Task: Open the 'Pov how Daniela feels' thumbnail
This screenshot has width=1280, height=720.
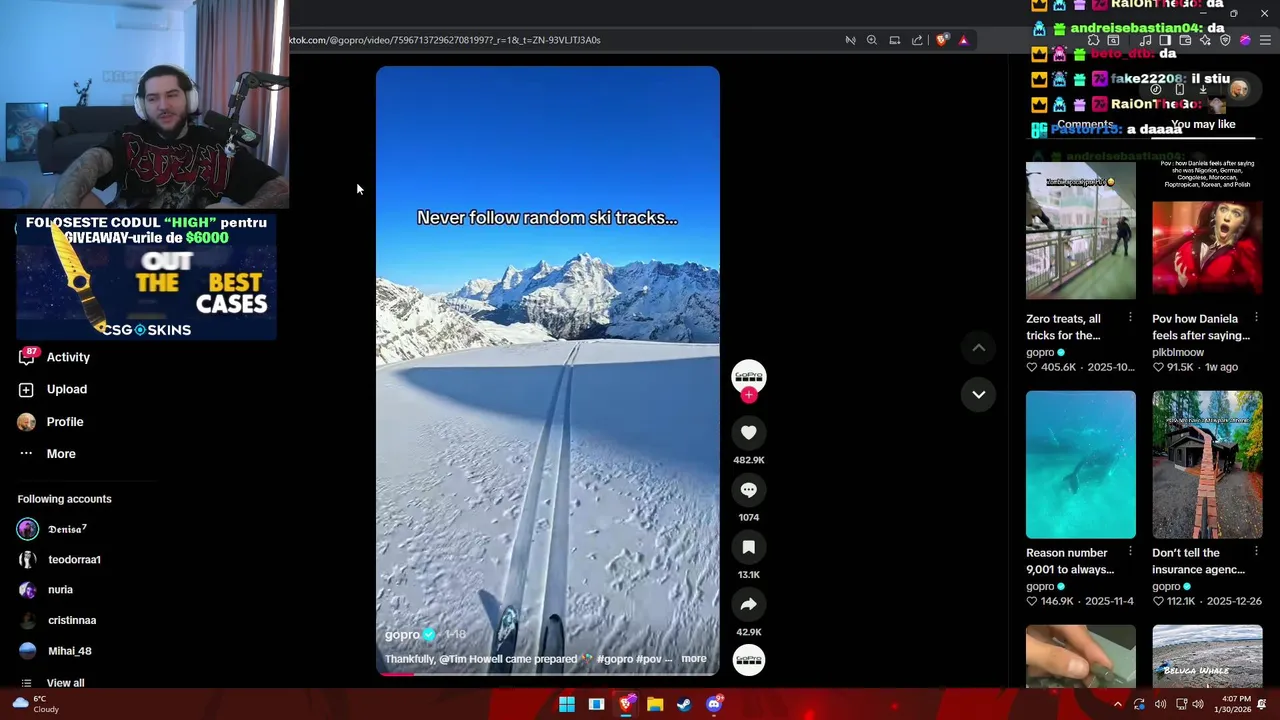Action: [x=1207, y=231]
